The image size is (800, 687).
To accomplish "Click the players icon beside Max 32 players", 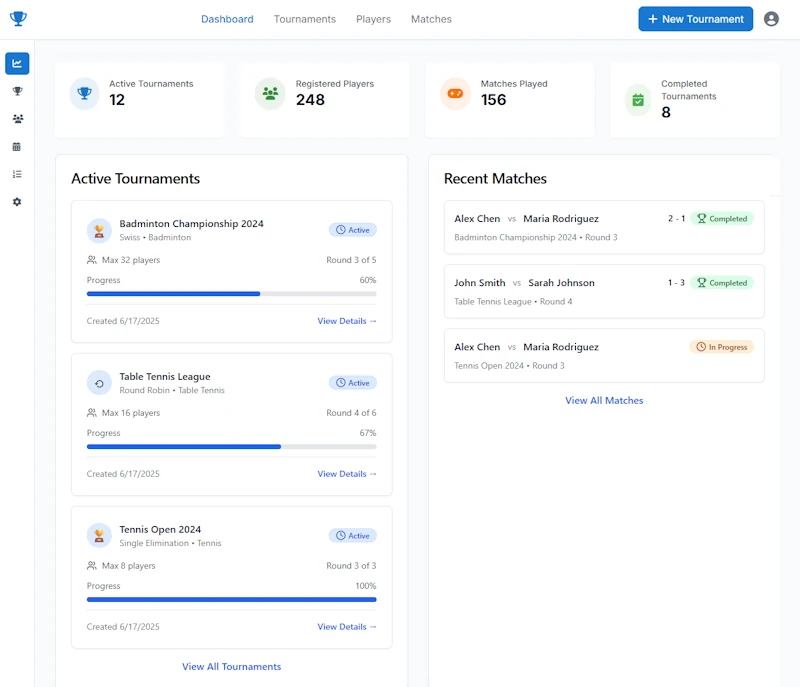I will tap(92, 260).
